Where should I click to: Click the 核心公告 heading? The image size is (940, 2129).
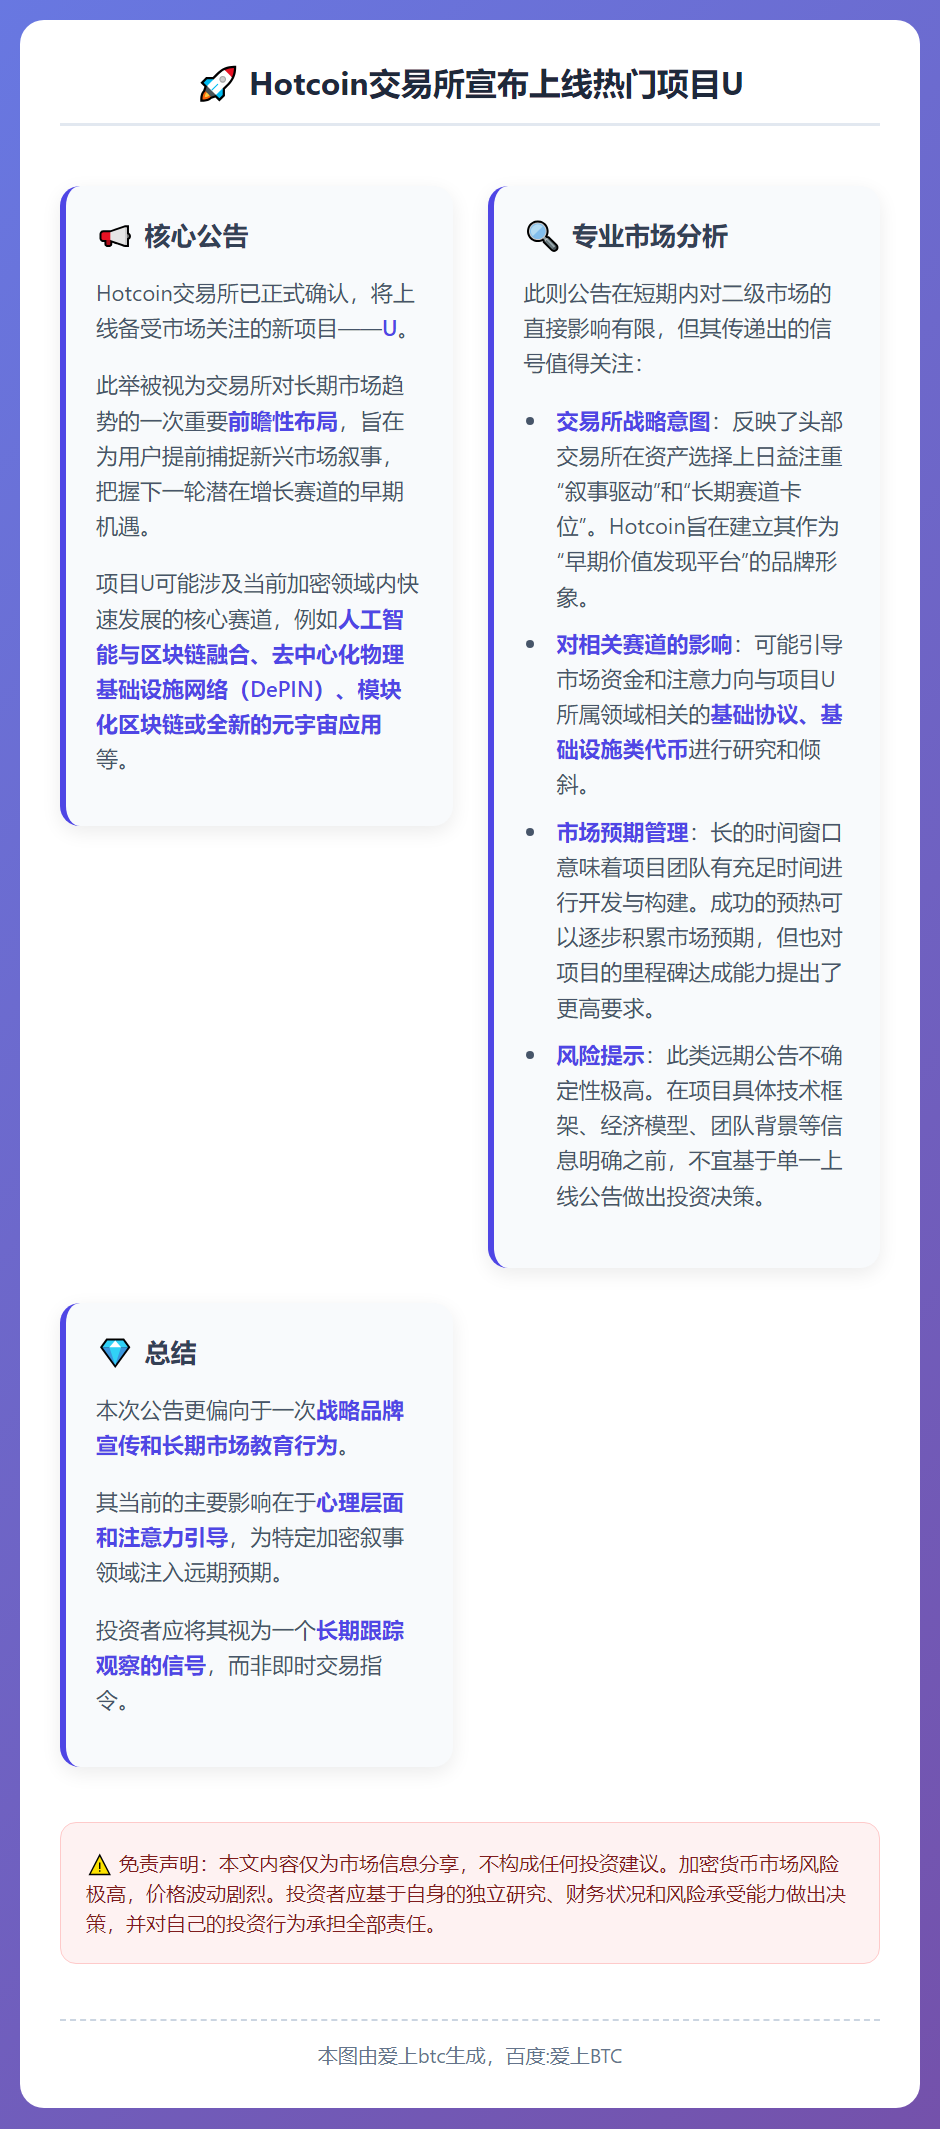coord(196,236)
